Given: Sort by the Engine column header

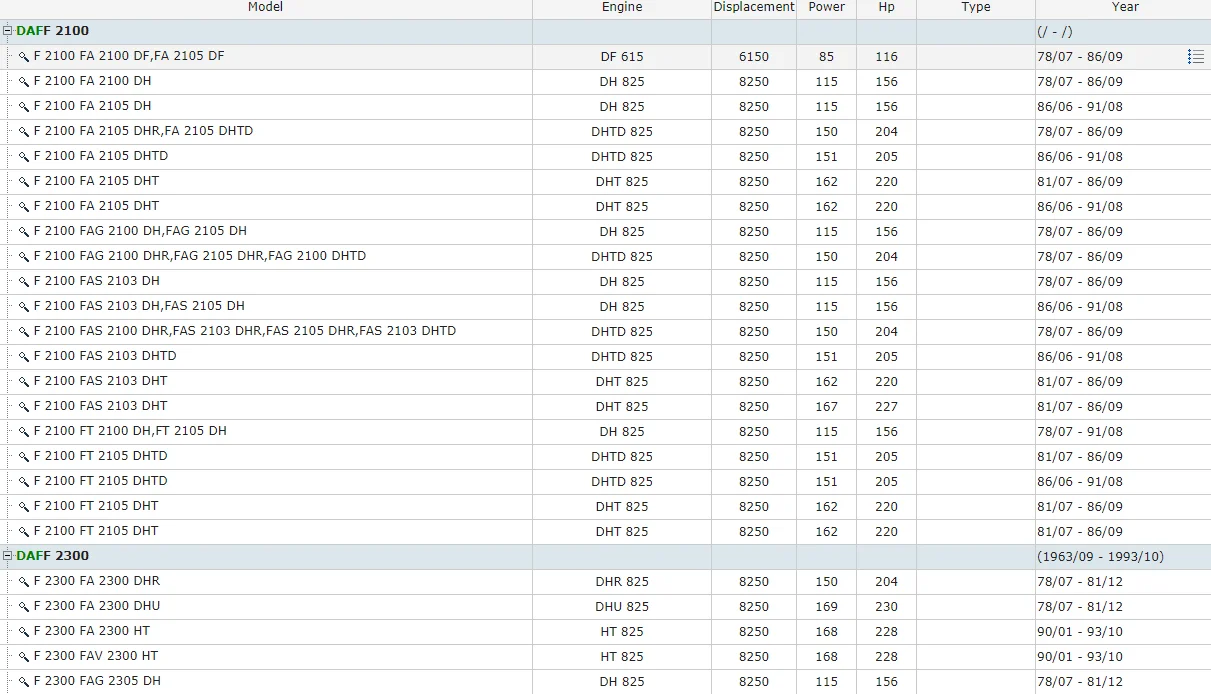Looking at the screenshot, I should pos(622,7).
